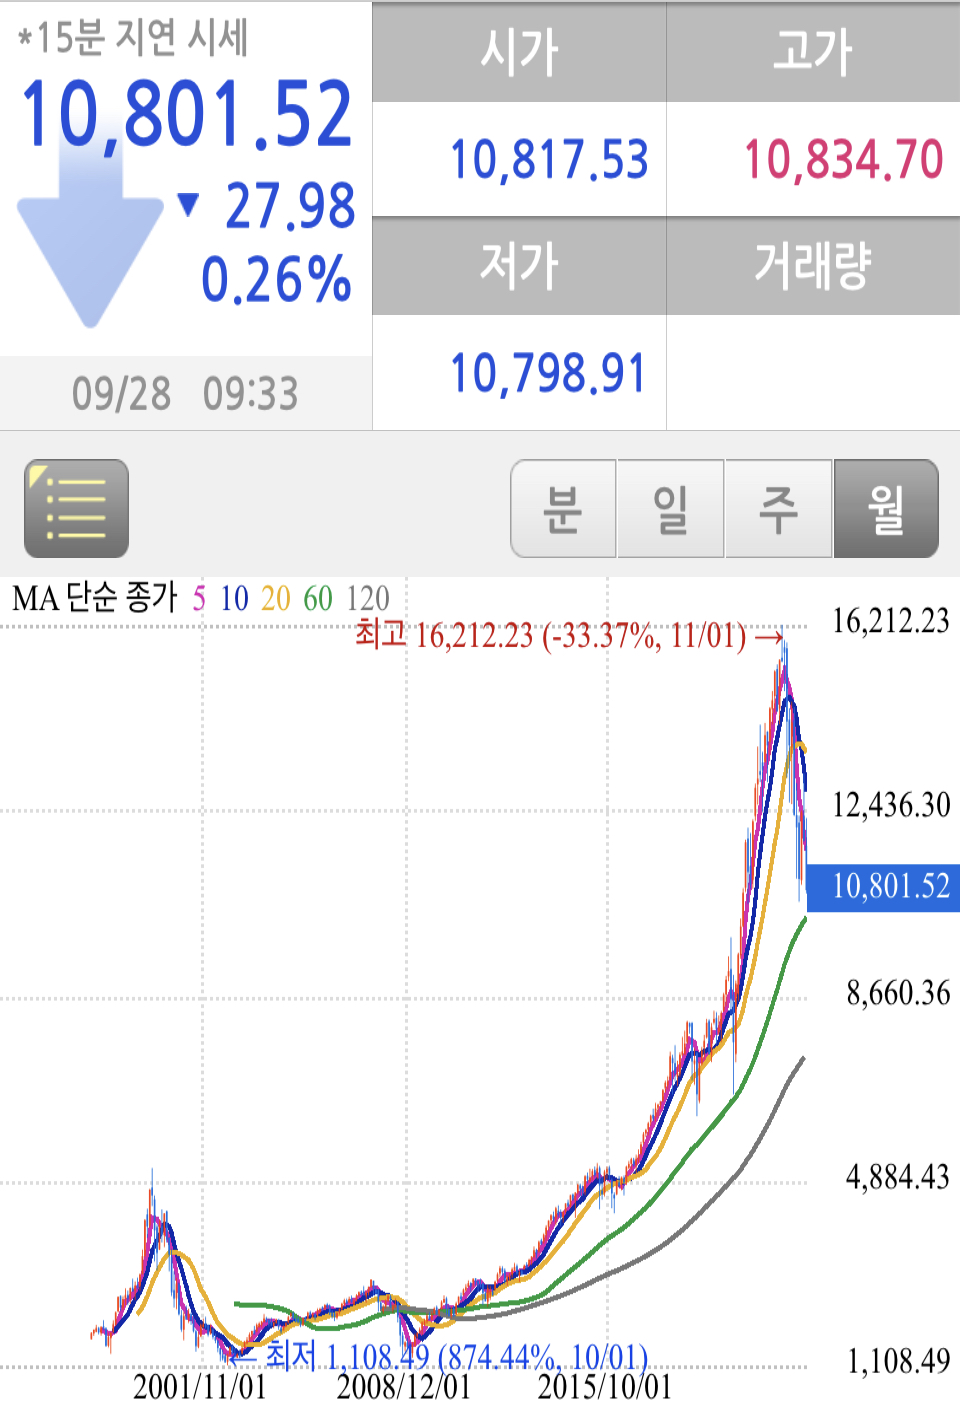Image resolution: width=960 pixels, height=1417 pixels.
Task: Tap the 최고 16,212.23 high annotation
Action: pos(570,635)
